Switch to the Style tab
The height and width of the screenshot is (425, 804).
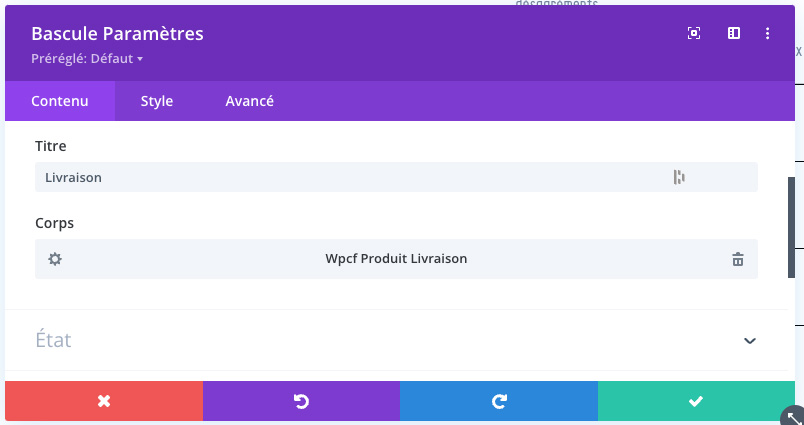[157, 101]
